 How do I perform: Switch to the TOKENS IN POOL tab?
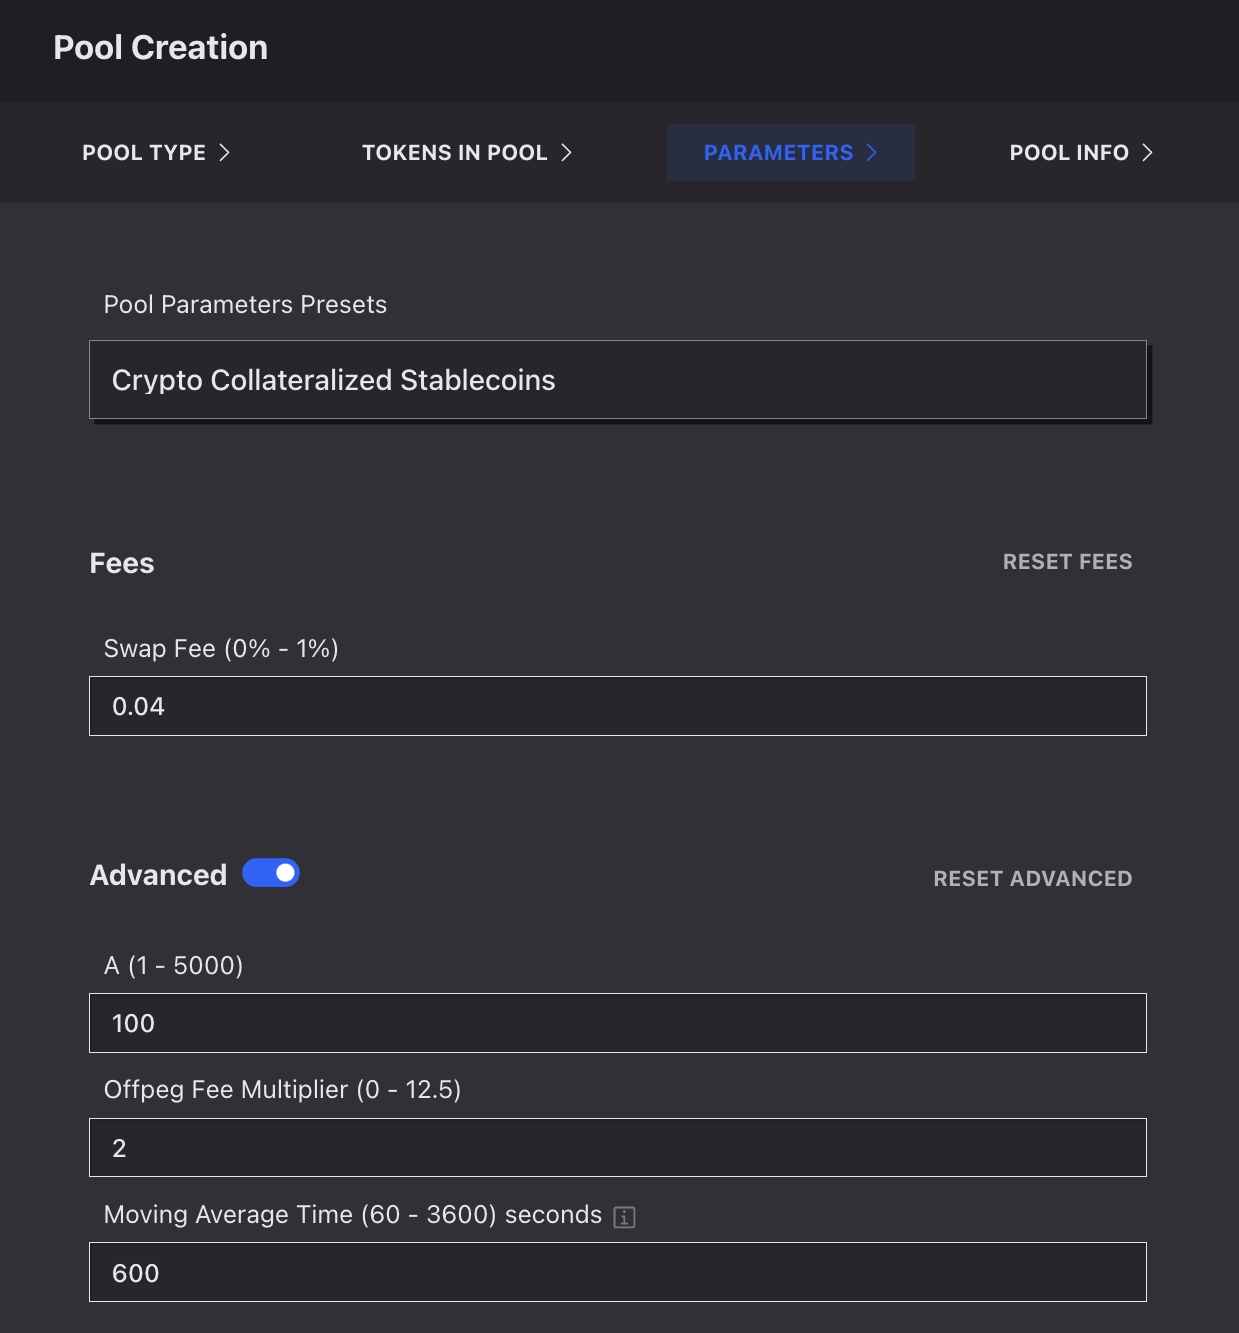454,153
